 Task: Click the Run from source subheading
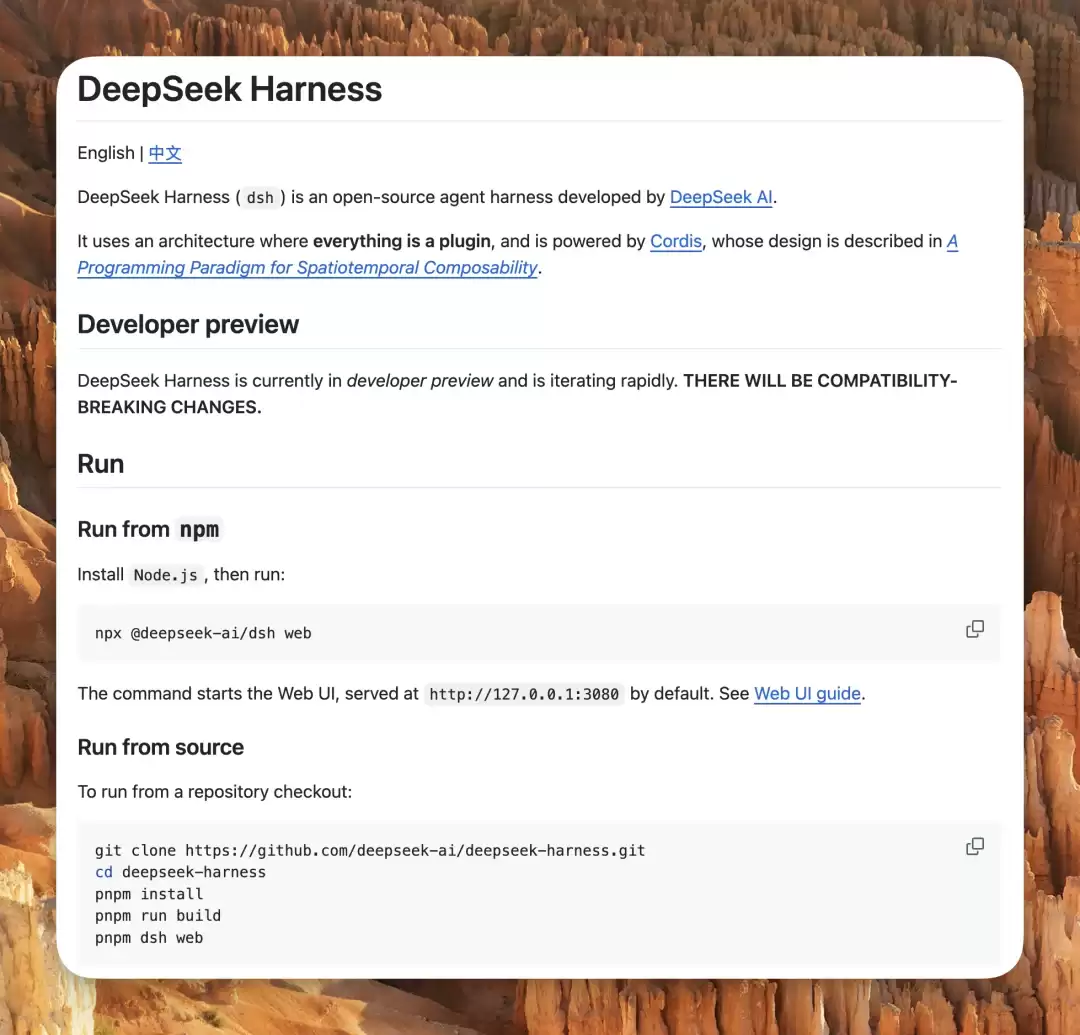[160, 747]
